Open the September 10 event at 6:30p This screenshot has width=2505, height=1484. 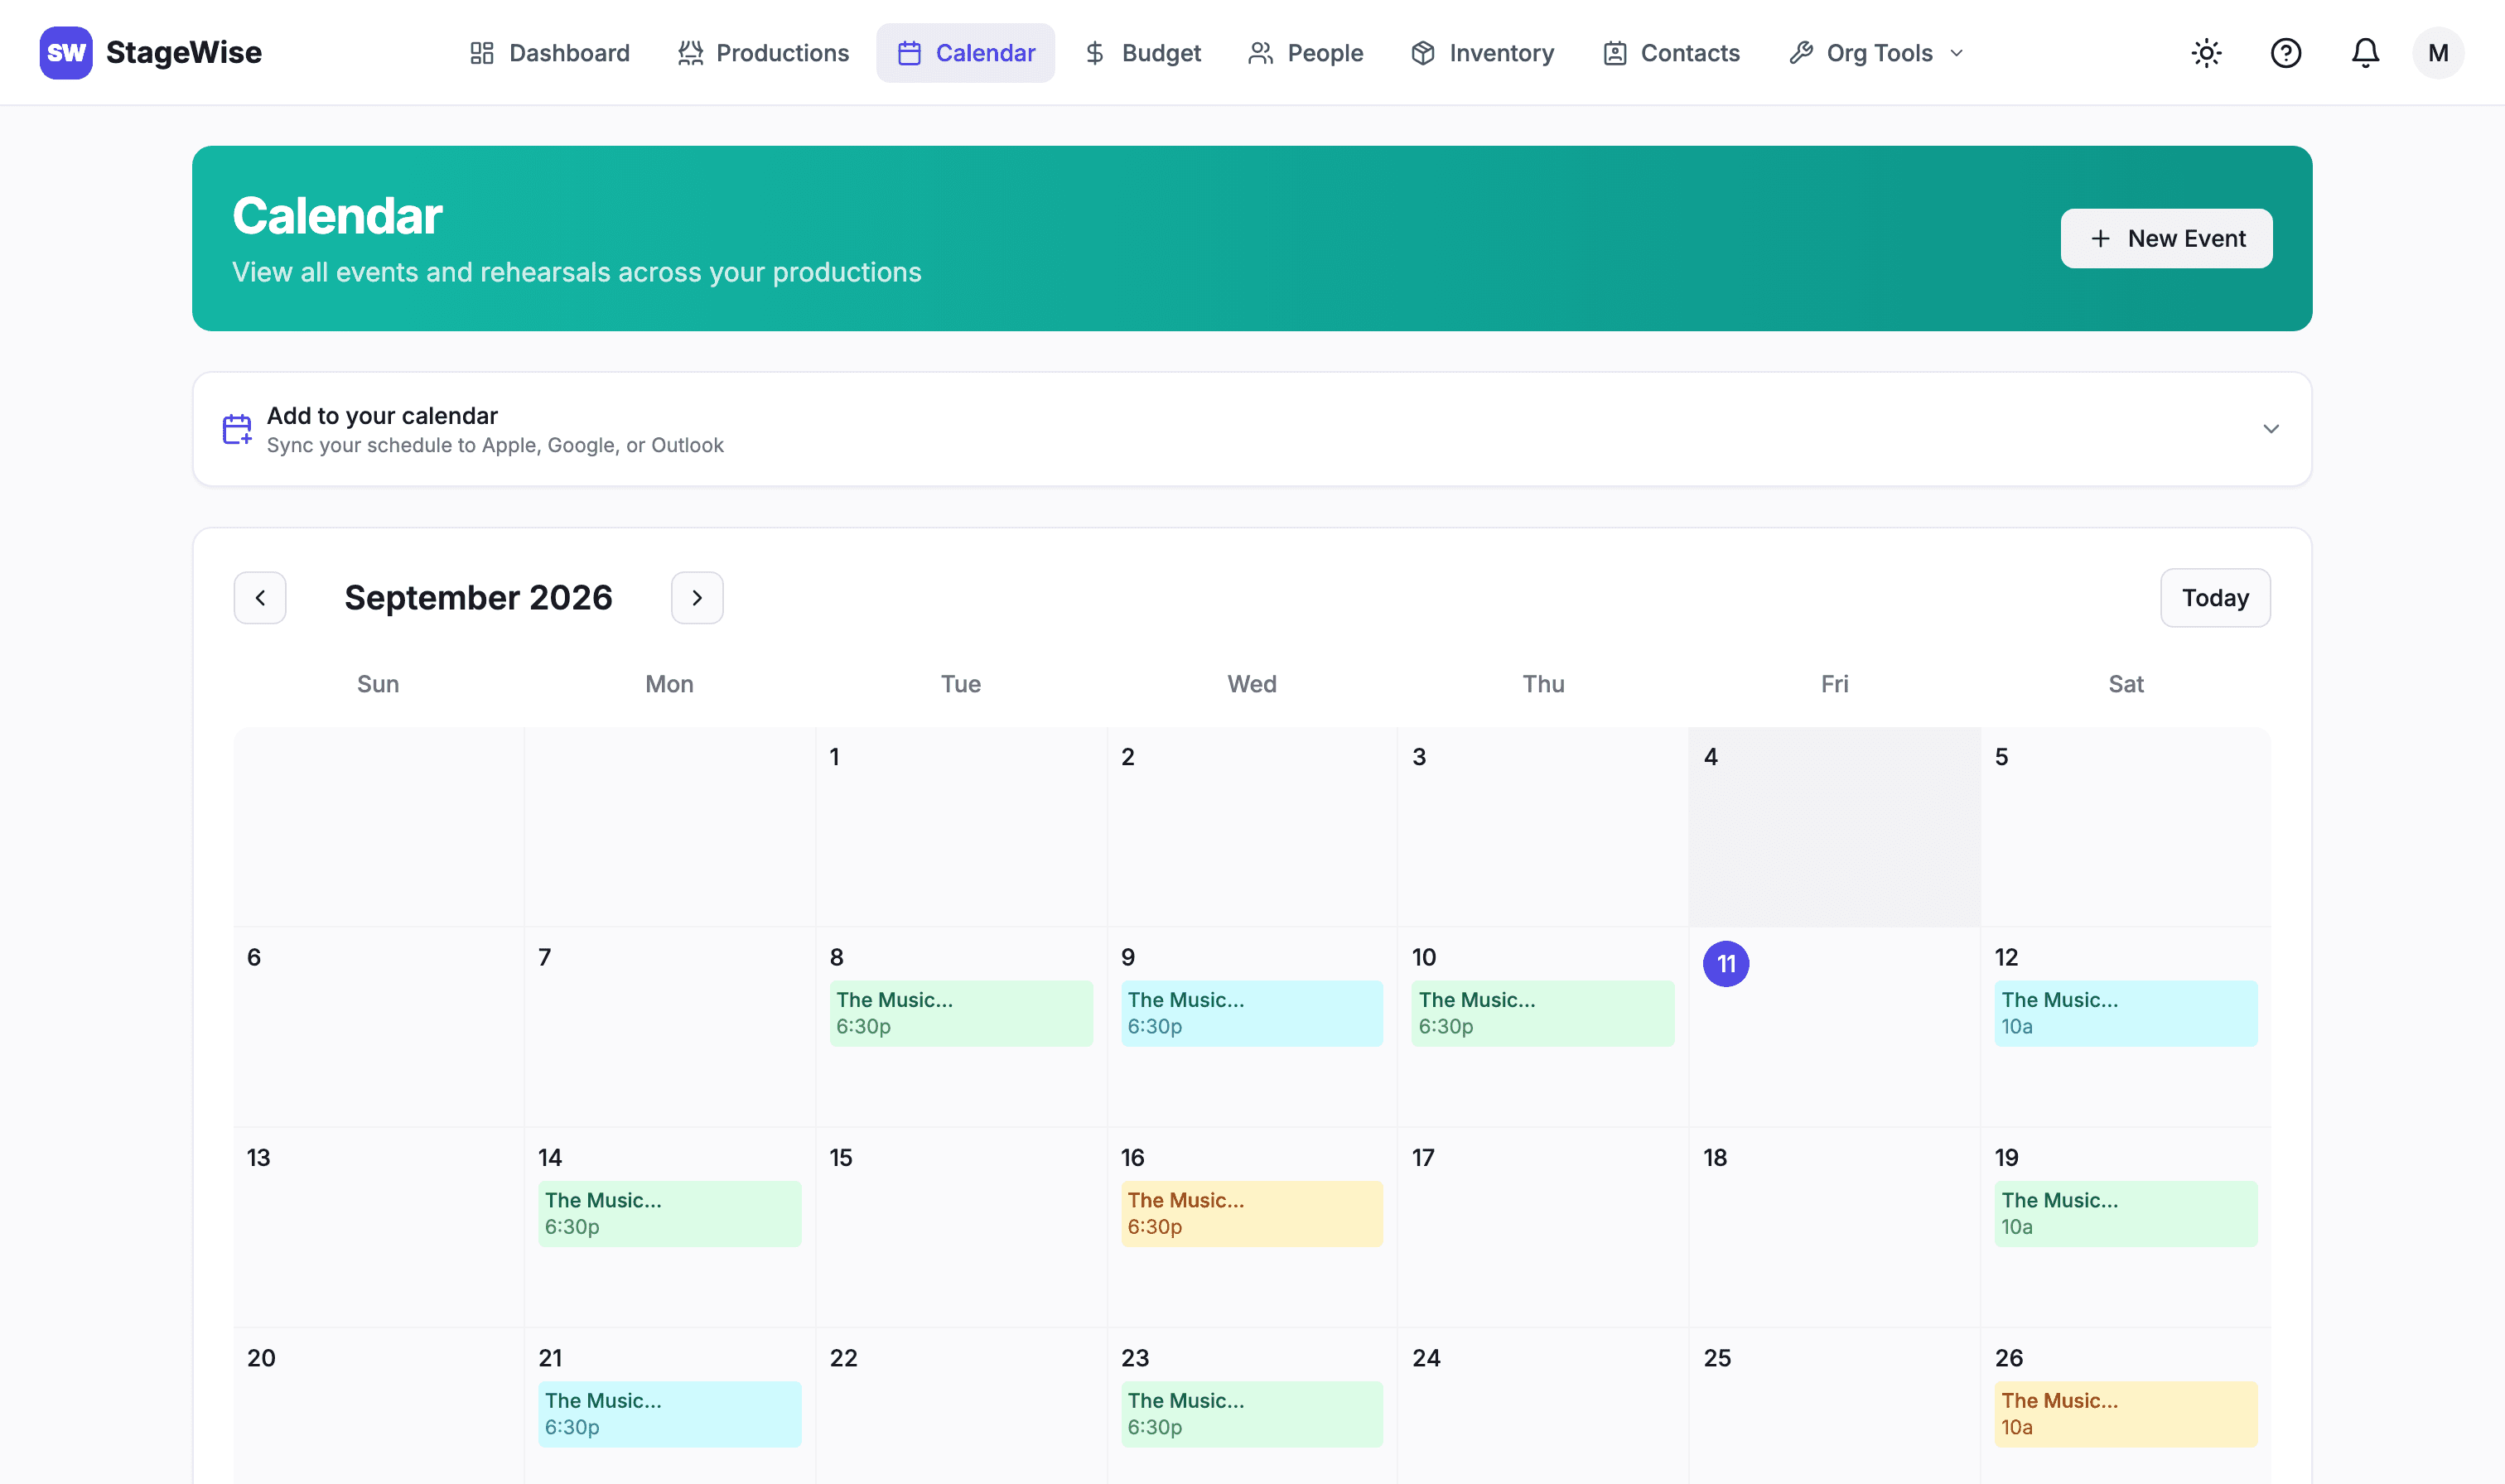(1543, 1013)
